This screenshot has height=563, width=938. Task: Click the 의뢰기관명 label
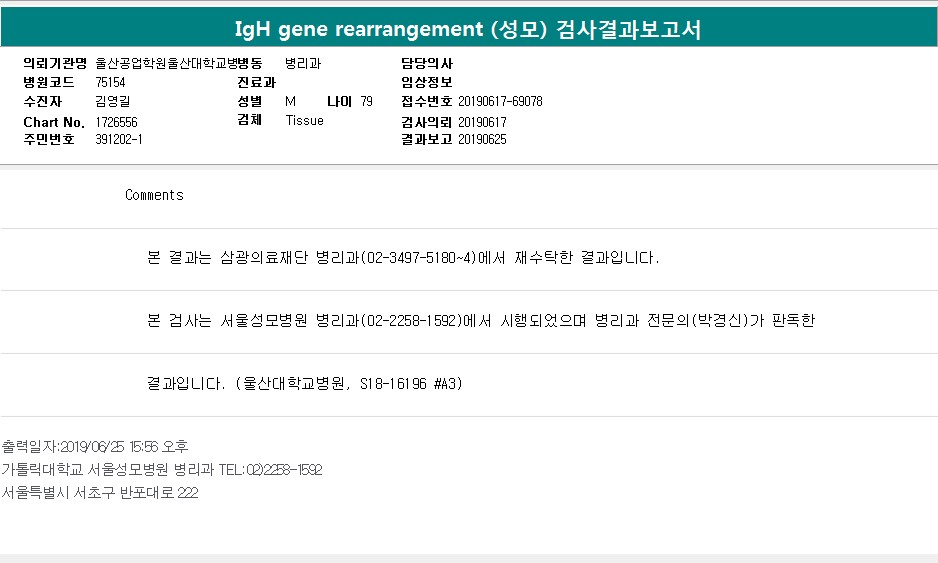tap(55, 63)
